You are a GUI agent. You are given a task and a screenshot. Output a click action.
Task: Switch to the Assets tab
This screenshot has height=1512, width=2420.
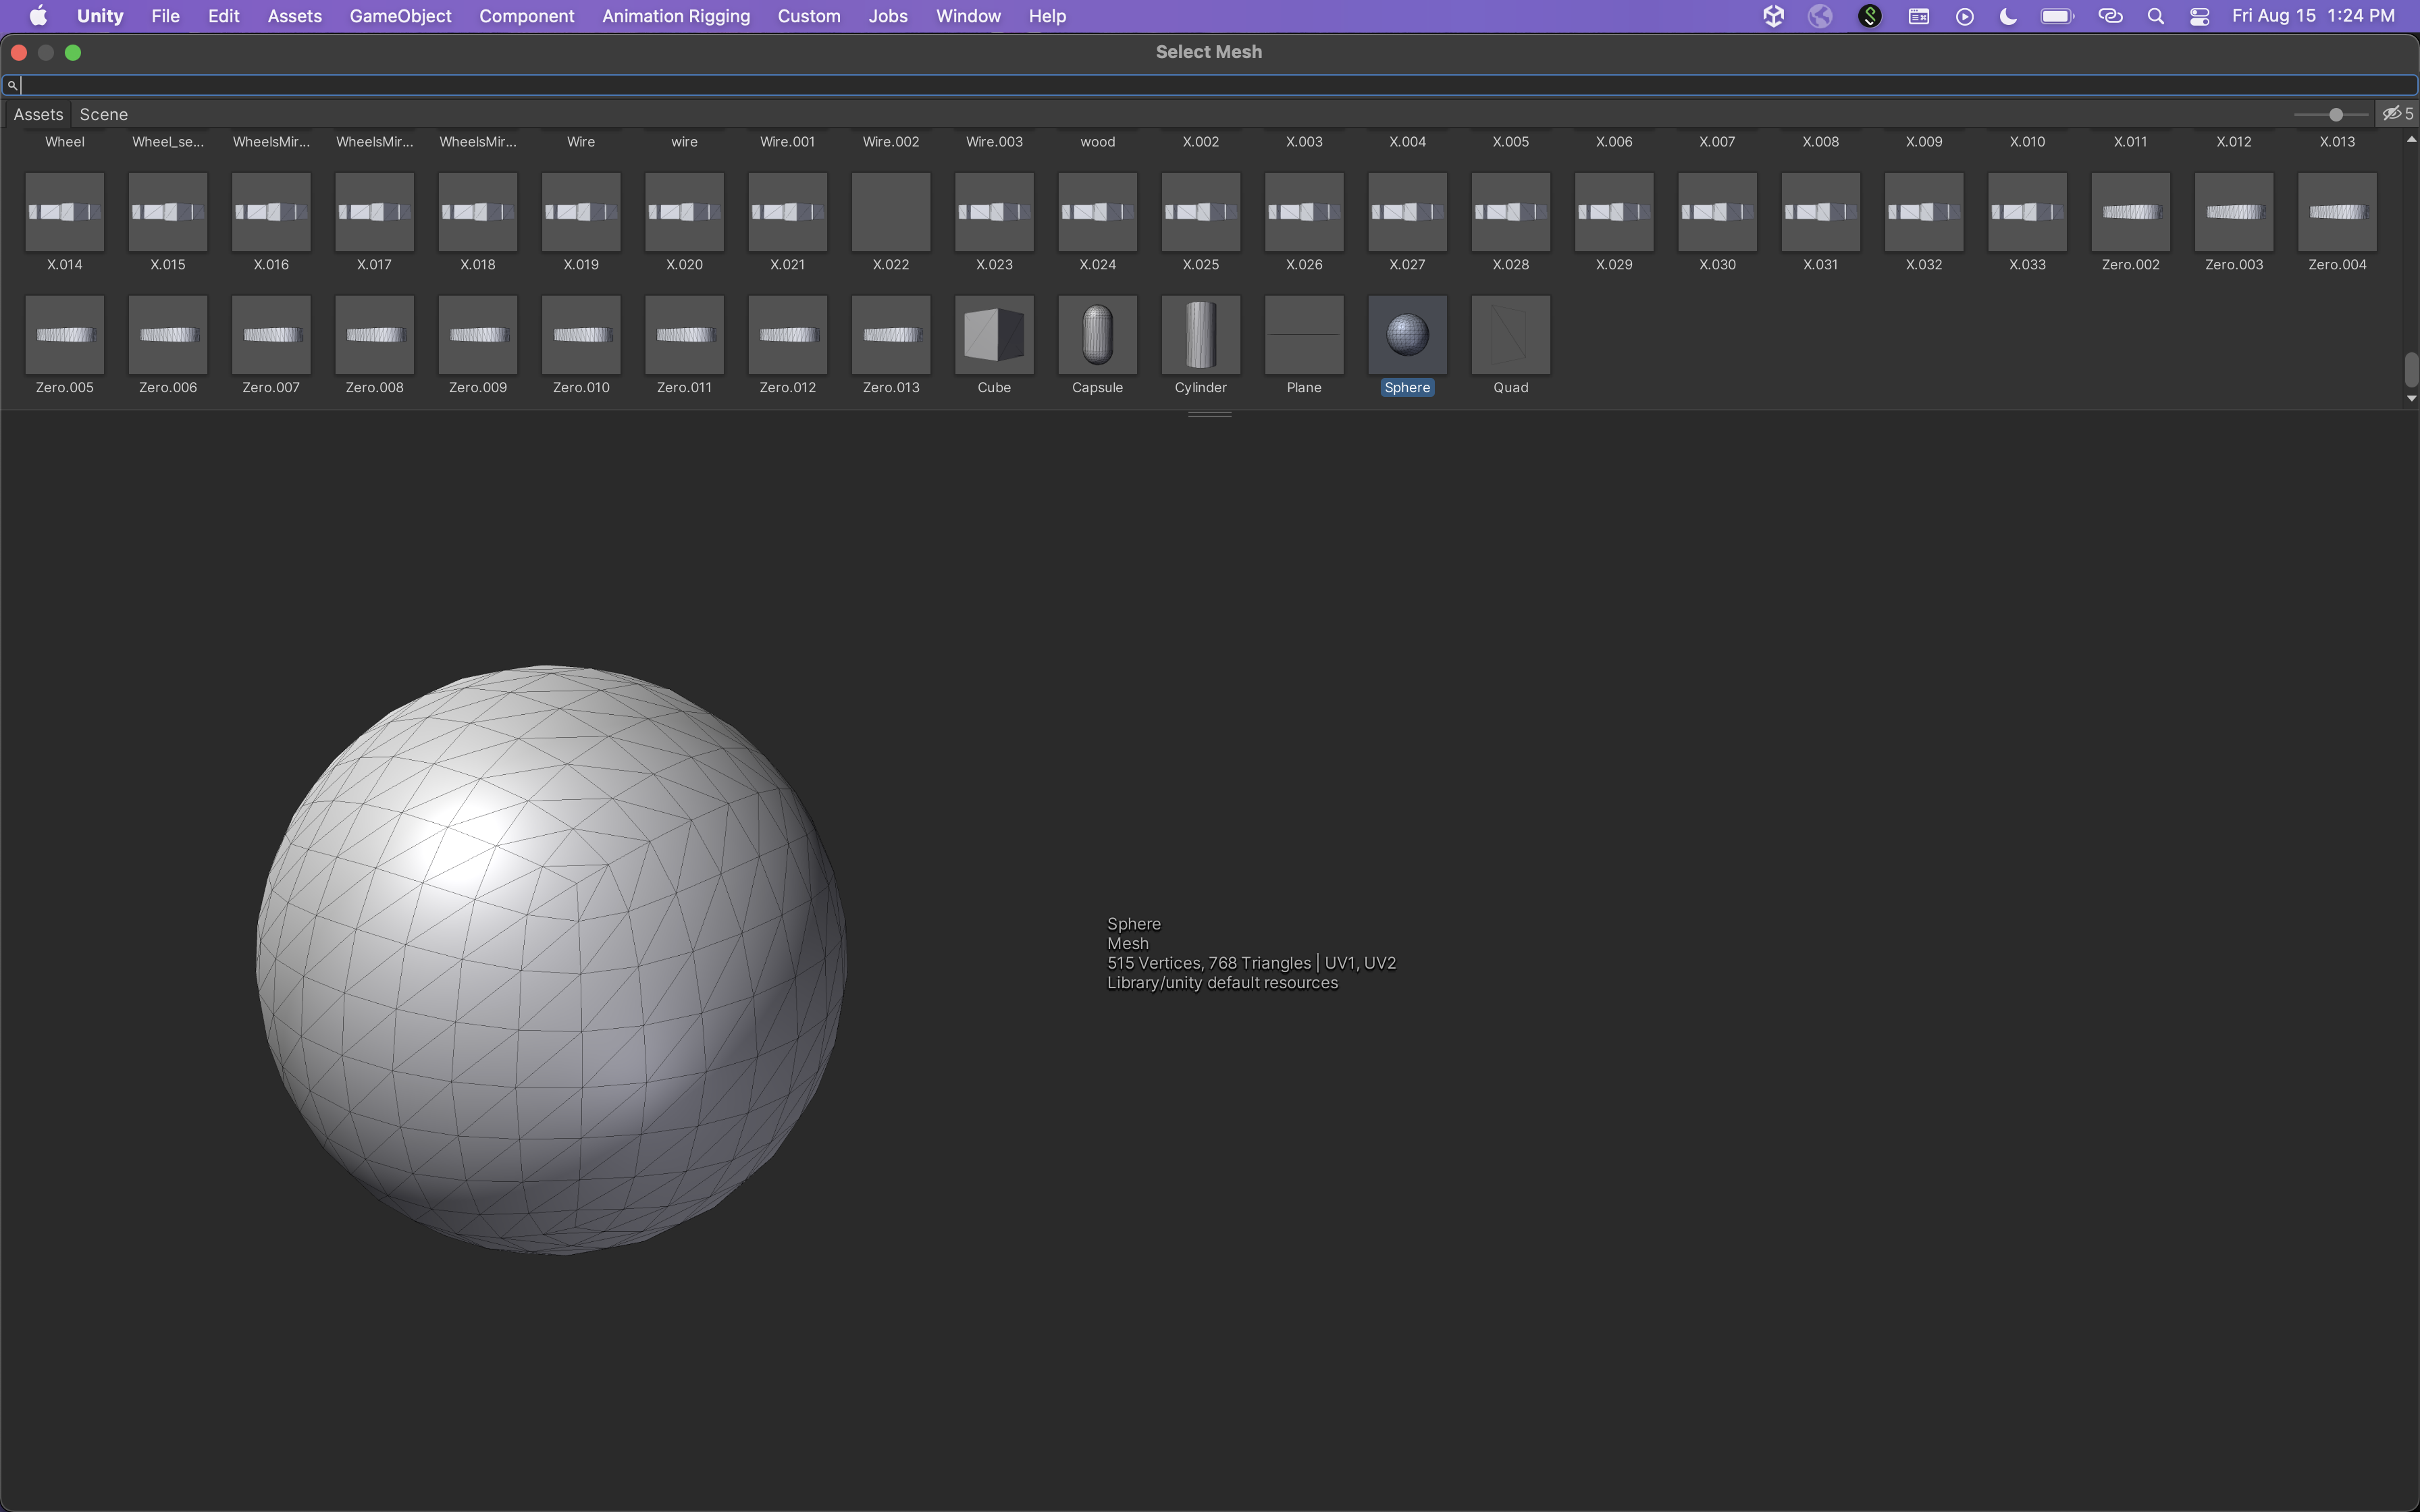(x=39, y=113)
